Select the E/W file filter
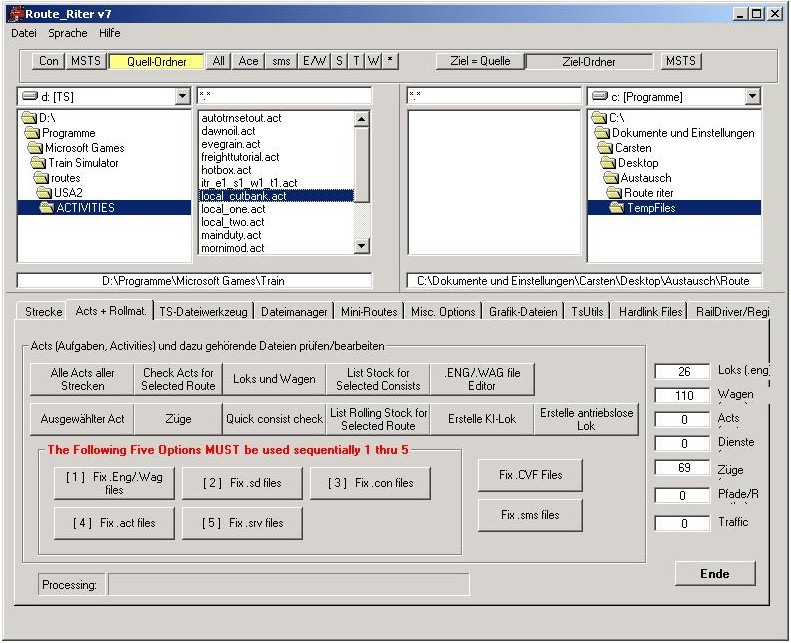Viewport: 791px width, 643px height. point(314,61)
